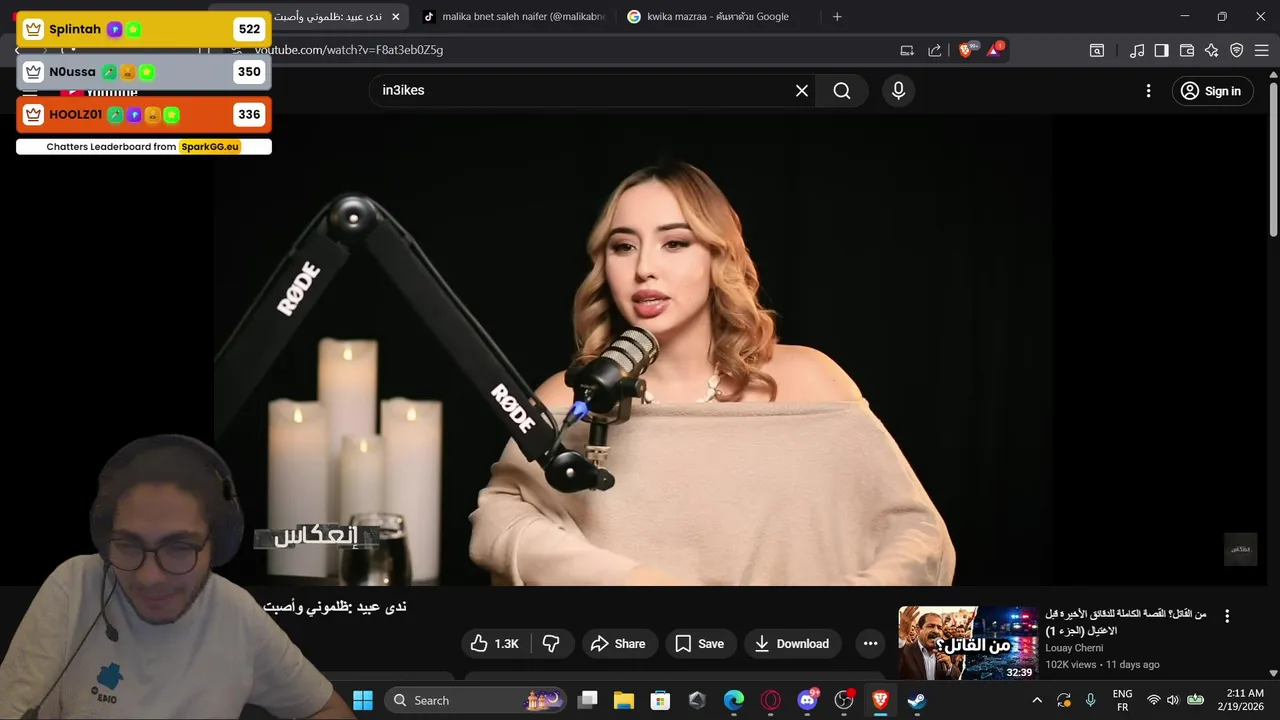Toggle the Brave sidebar panel icon
This screenshot has width=1280, height=720.
click(1161, 50)
